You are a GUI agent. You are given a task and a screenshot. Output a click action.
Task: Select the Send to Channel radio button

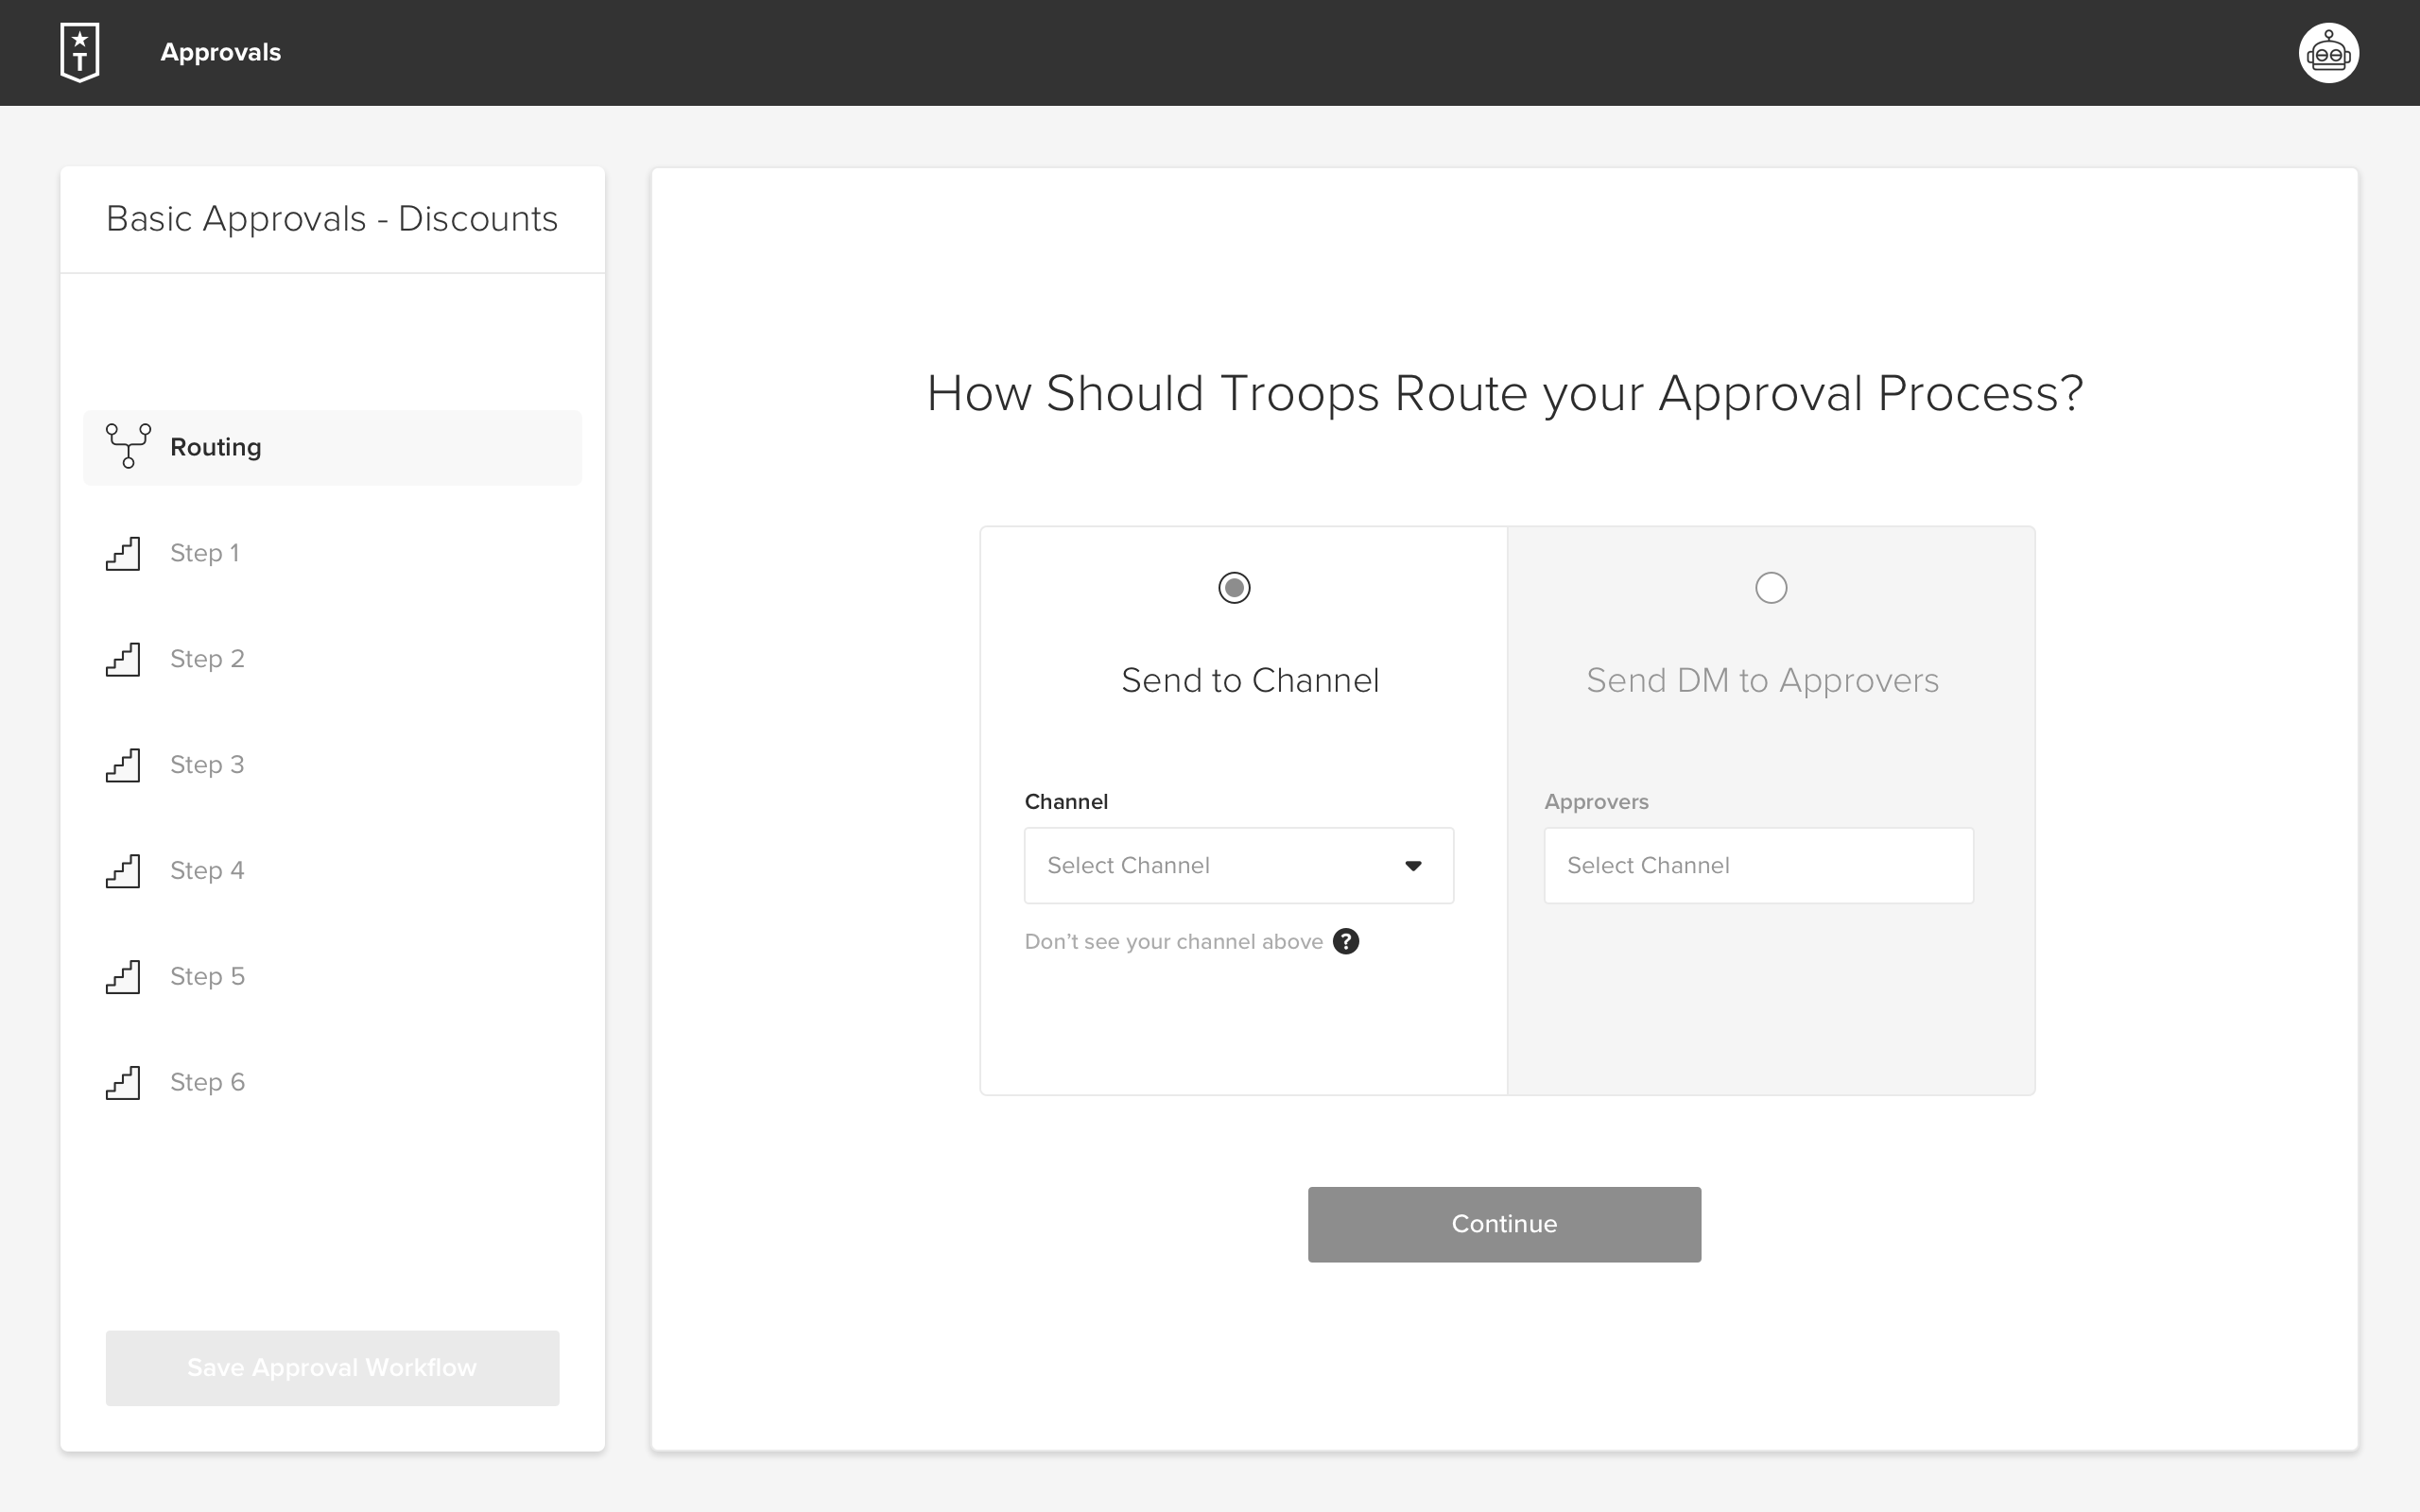1234,587
